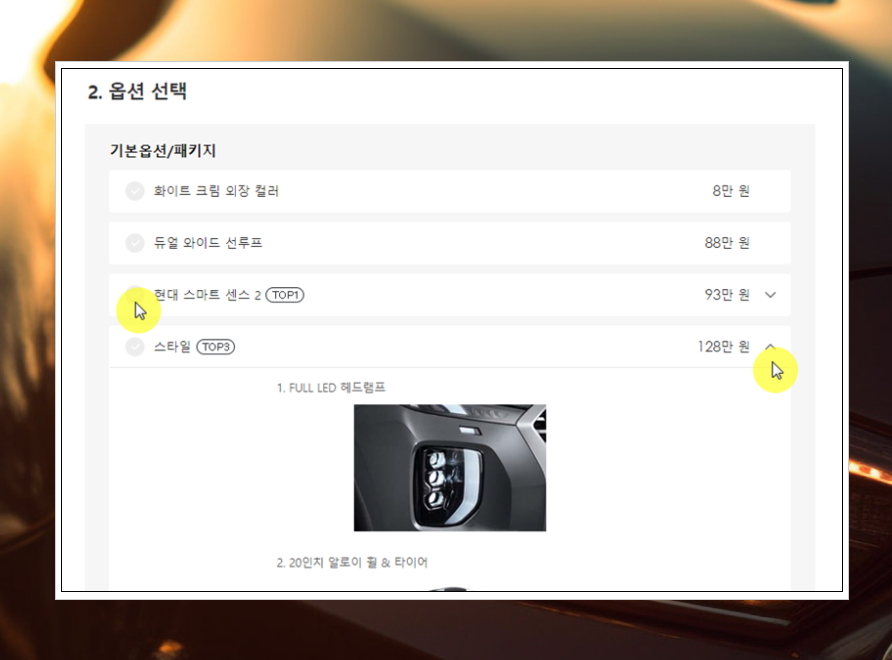Check the 듀얼 와이드 선루프 option
Image resolution: width=892 pixels, height=660 pixels.
135,243
